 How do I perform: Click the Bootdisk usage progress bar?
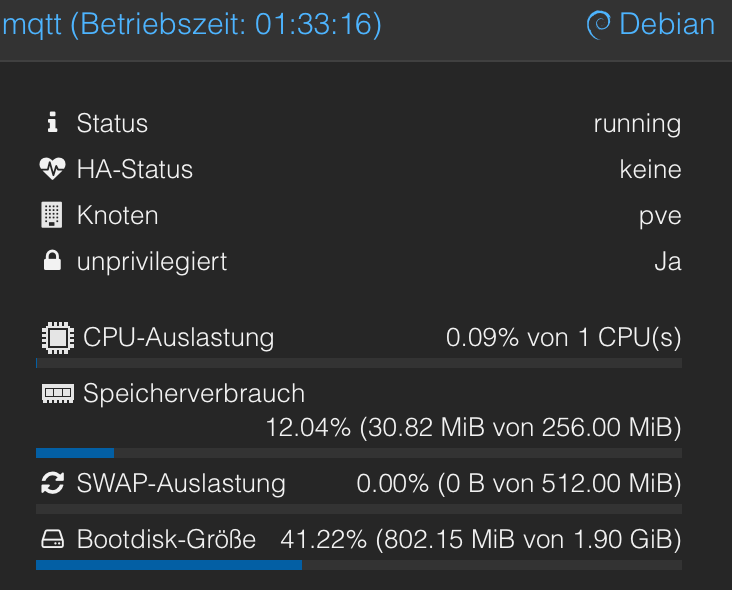click(x=359, y=565)
